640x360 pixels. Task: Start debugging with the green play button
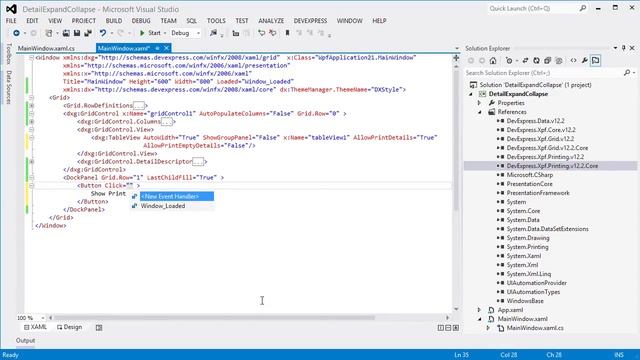142,33
